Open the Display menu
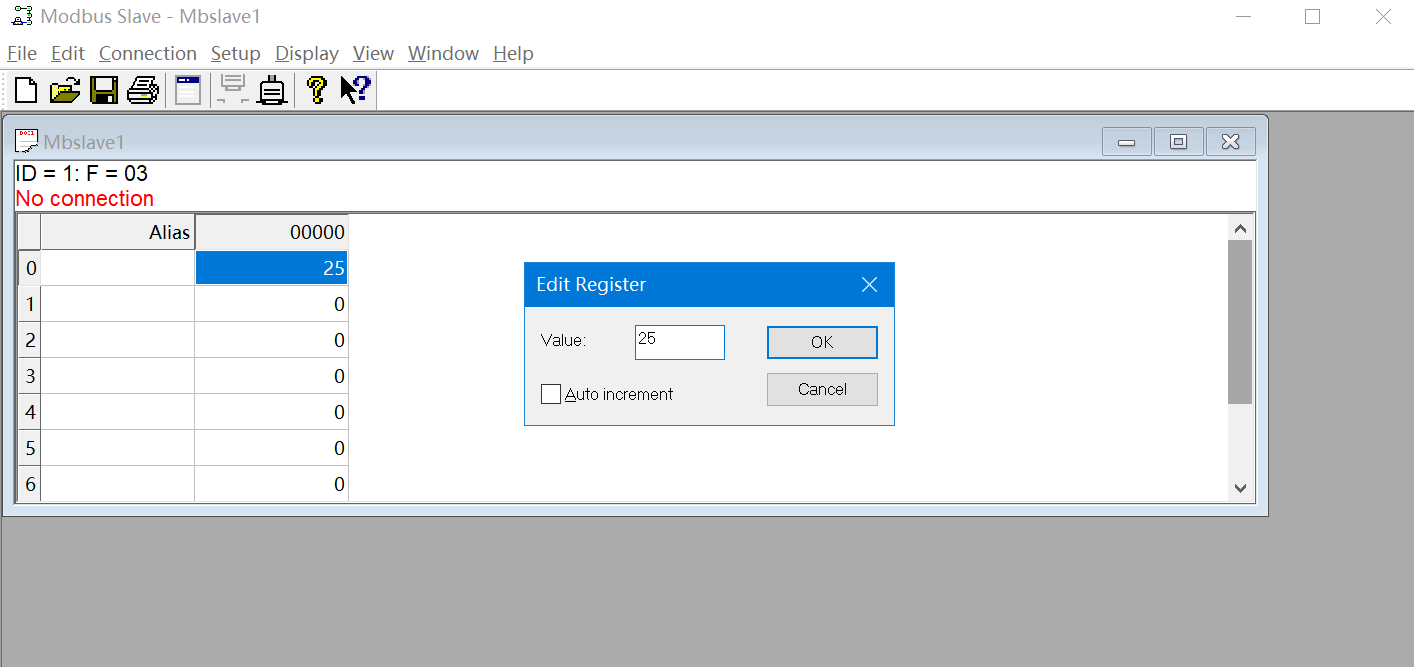Image resolution: width=1414 pixels, height=667 pixels. [306, 54]
